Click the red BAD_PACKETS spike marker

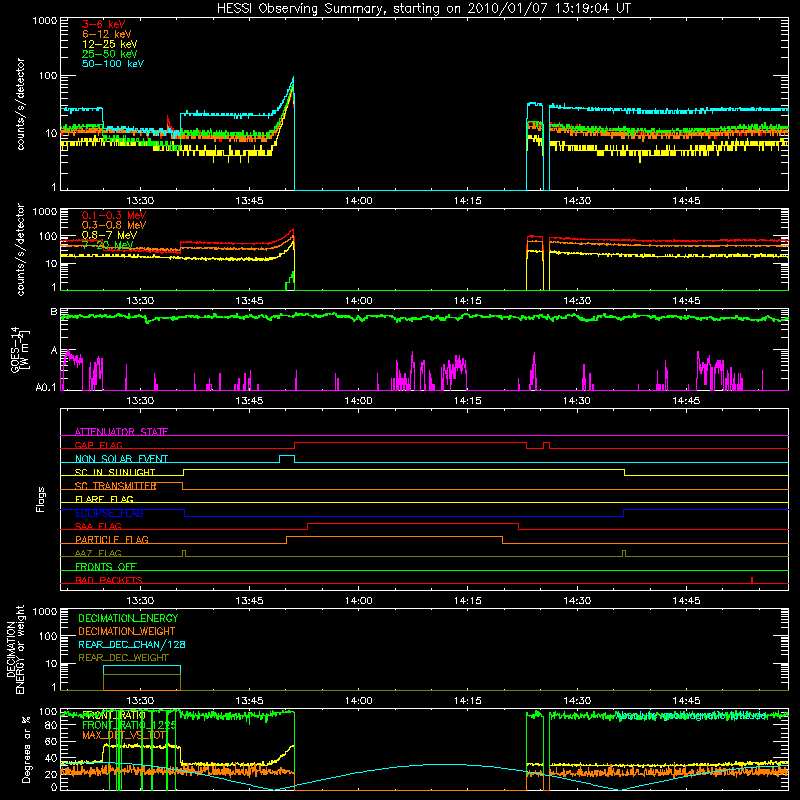point(752,580)
